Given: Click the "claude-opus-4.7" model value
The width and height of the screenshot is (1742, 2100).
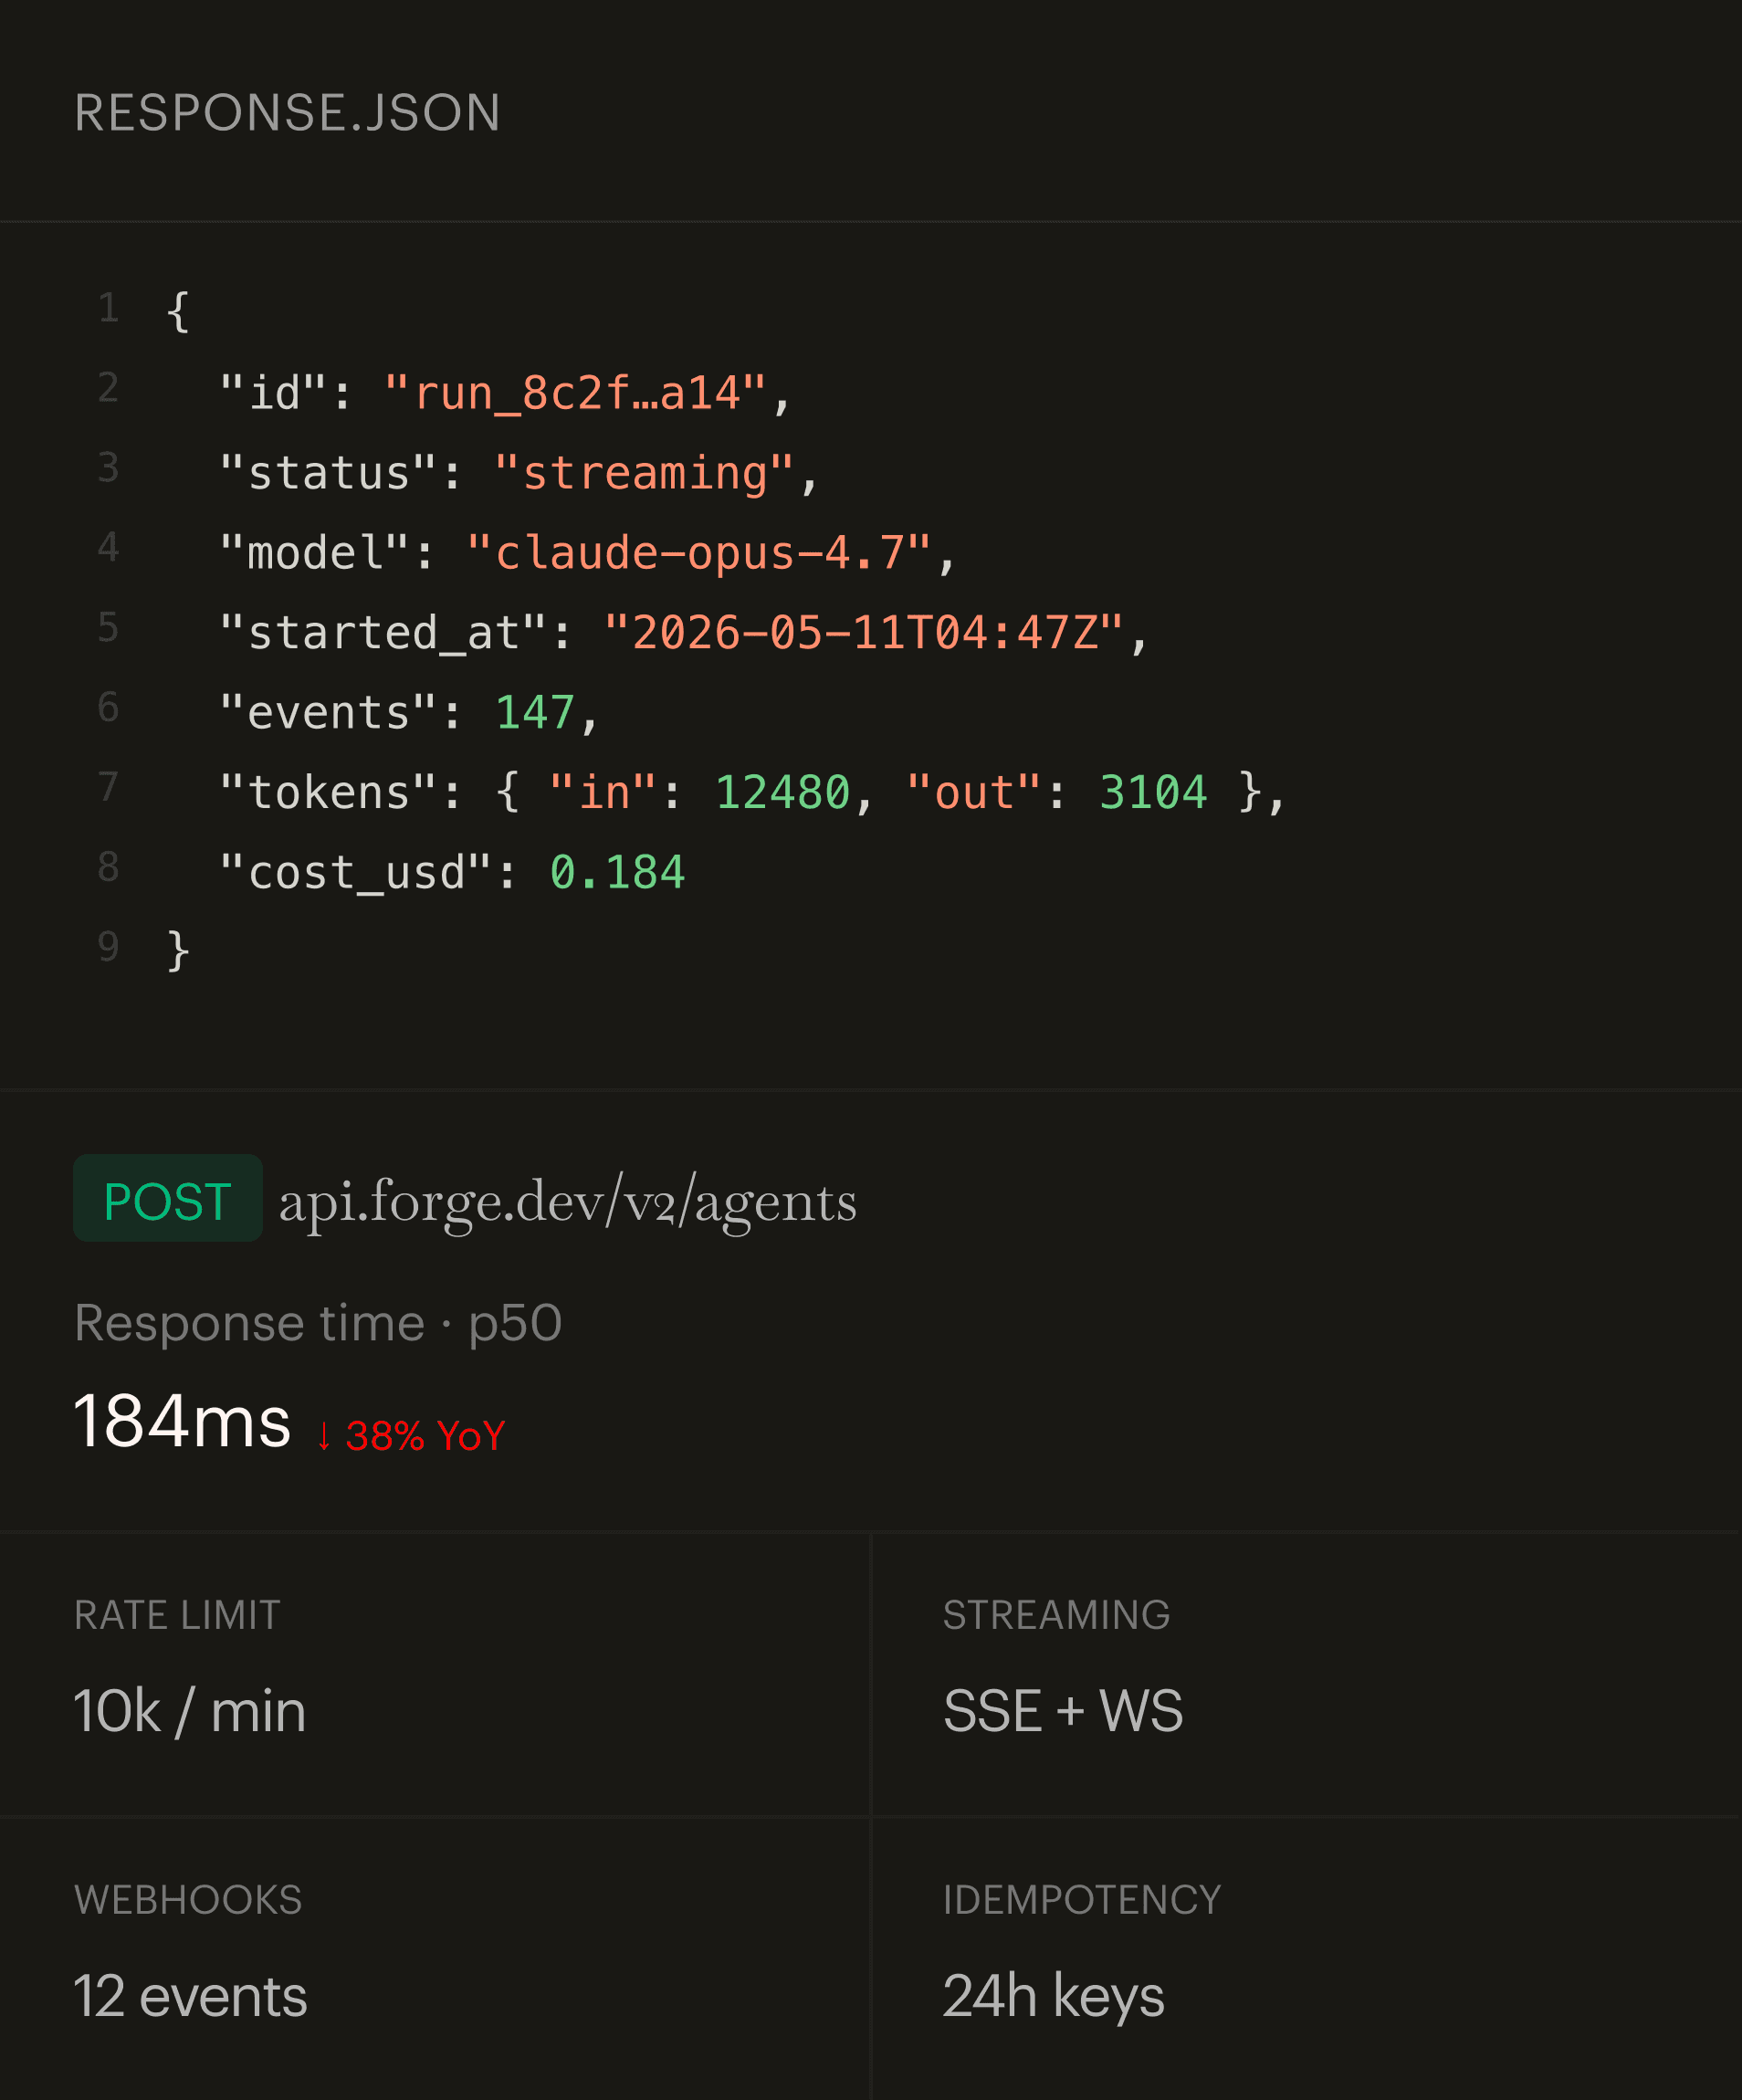Looking at the screenshot, I should tap(699, 553).
